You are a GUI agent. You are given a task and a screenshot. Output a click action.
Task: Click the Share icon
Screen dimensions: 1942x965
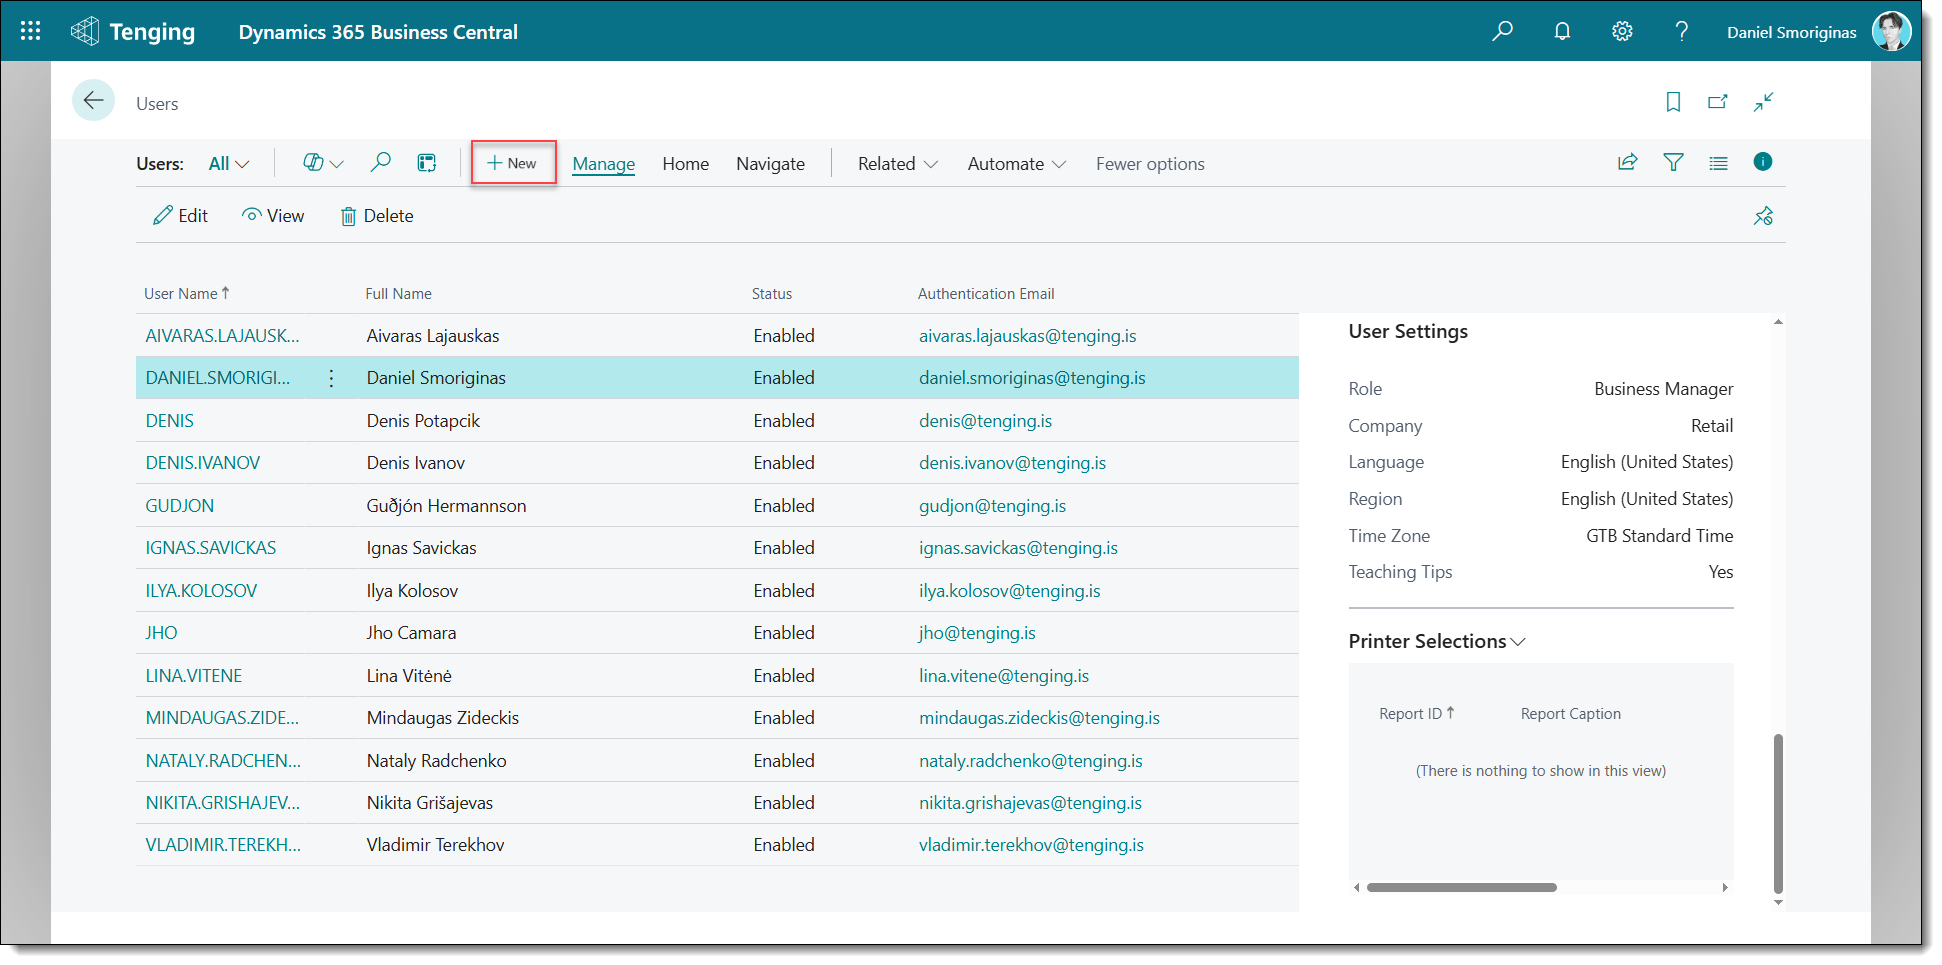1628,162
